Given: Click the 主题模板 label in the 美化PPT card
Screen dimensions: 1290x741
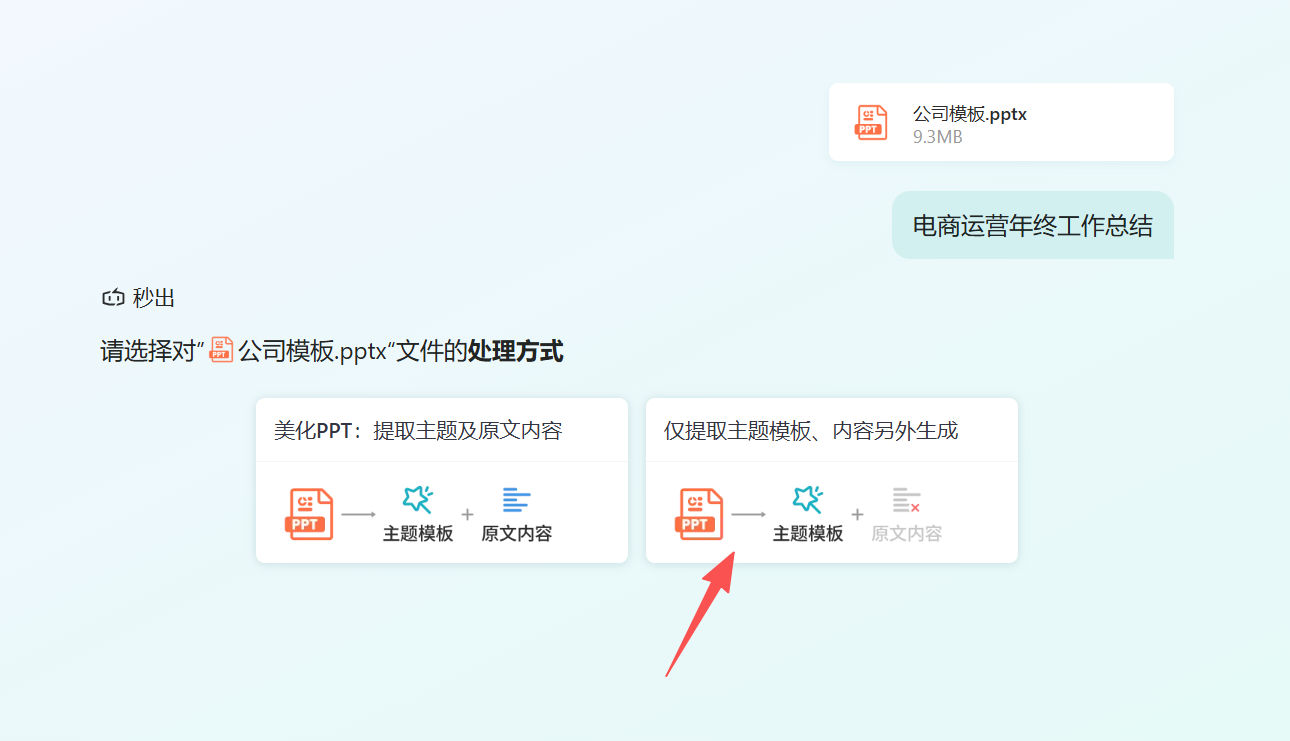Looking at the screenshot, I should tap(418, 534).
